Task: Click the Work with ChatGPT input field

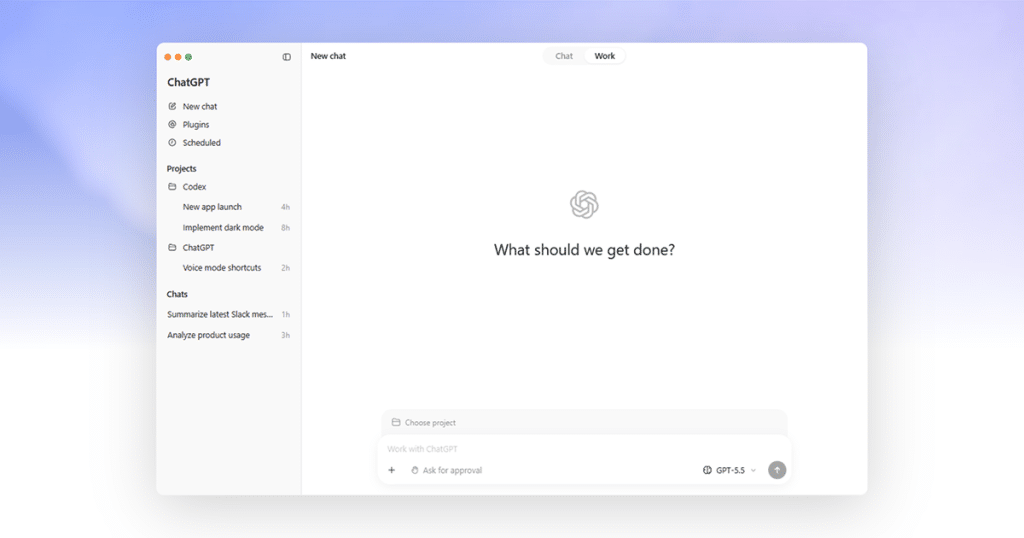Action: 584,449
